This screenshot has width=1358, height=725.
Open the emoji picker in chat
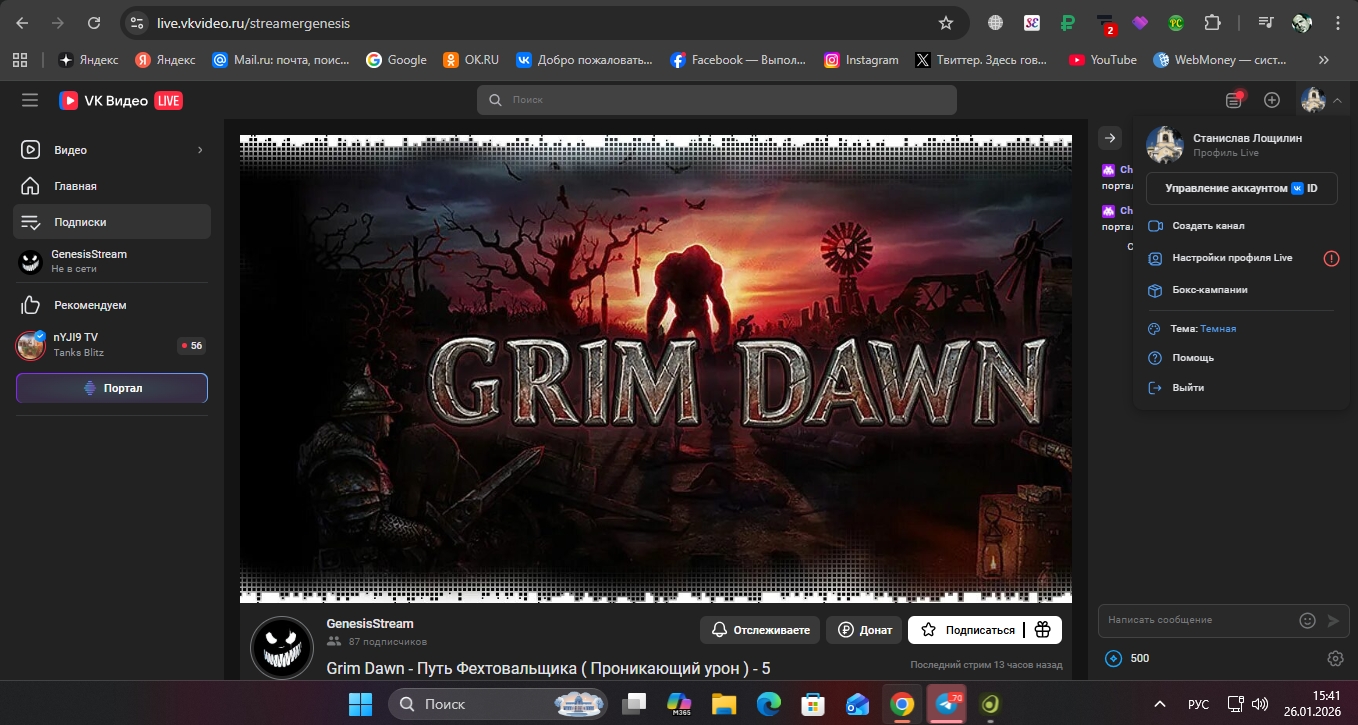pos(1307,620)
